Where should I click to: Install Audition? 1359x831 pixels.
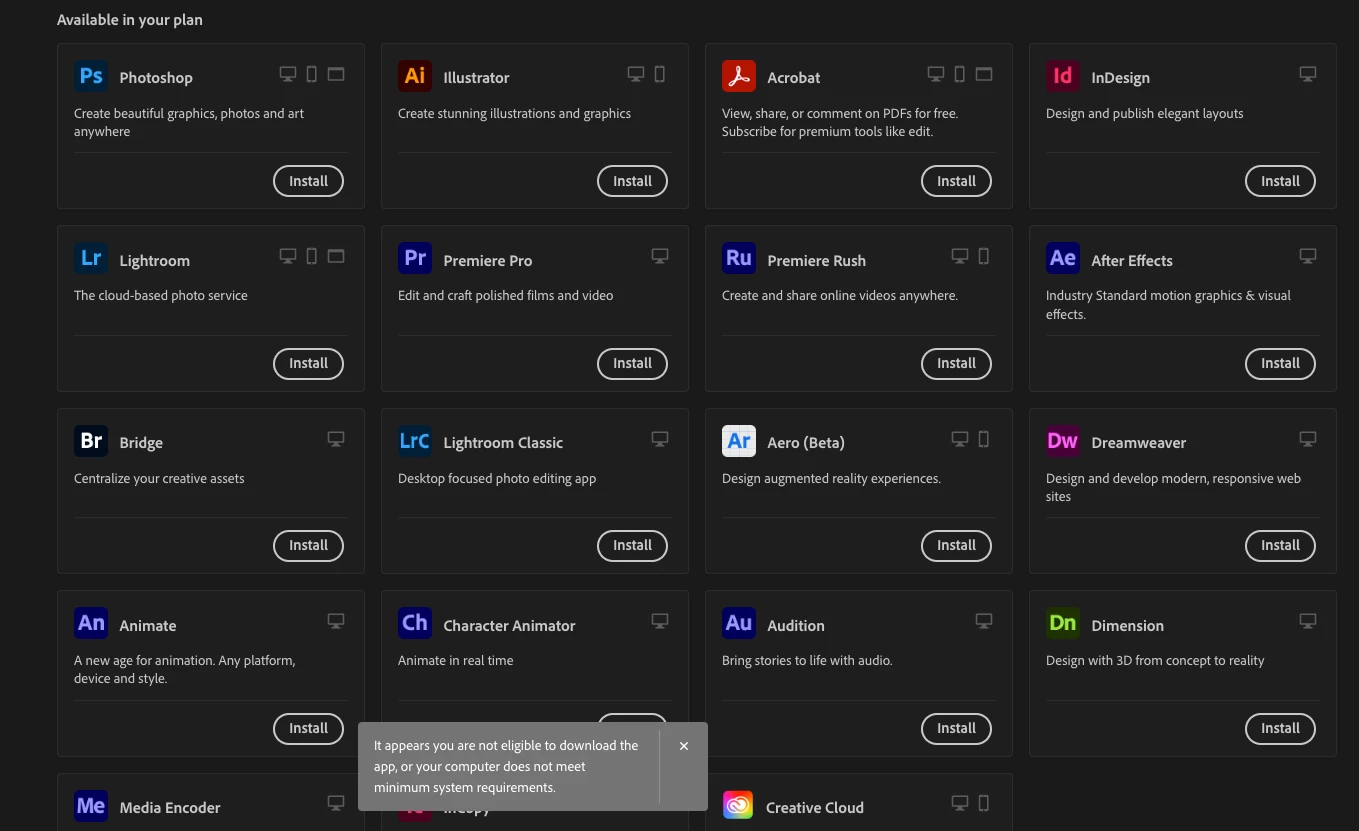coord(956,728)
